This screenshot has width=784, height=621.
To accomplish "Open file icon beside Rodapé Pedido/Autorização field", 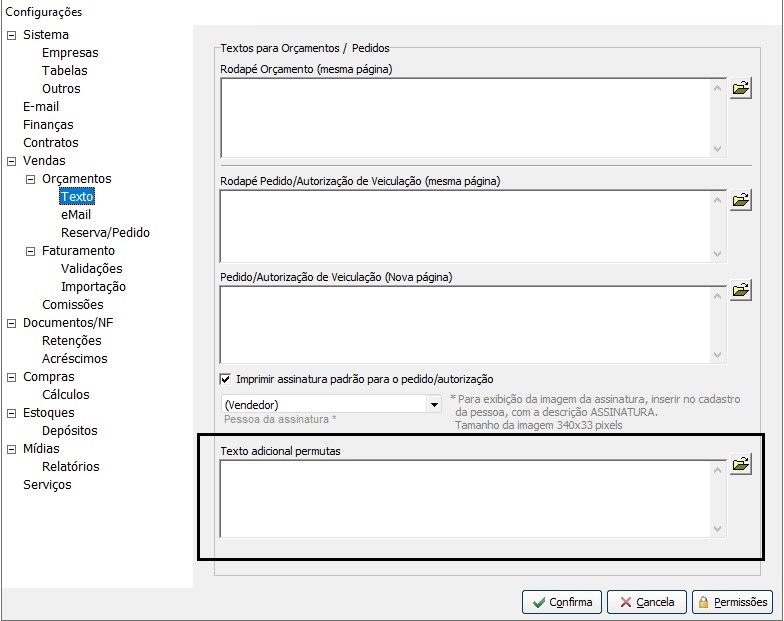I will [740, 200].
